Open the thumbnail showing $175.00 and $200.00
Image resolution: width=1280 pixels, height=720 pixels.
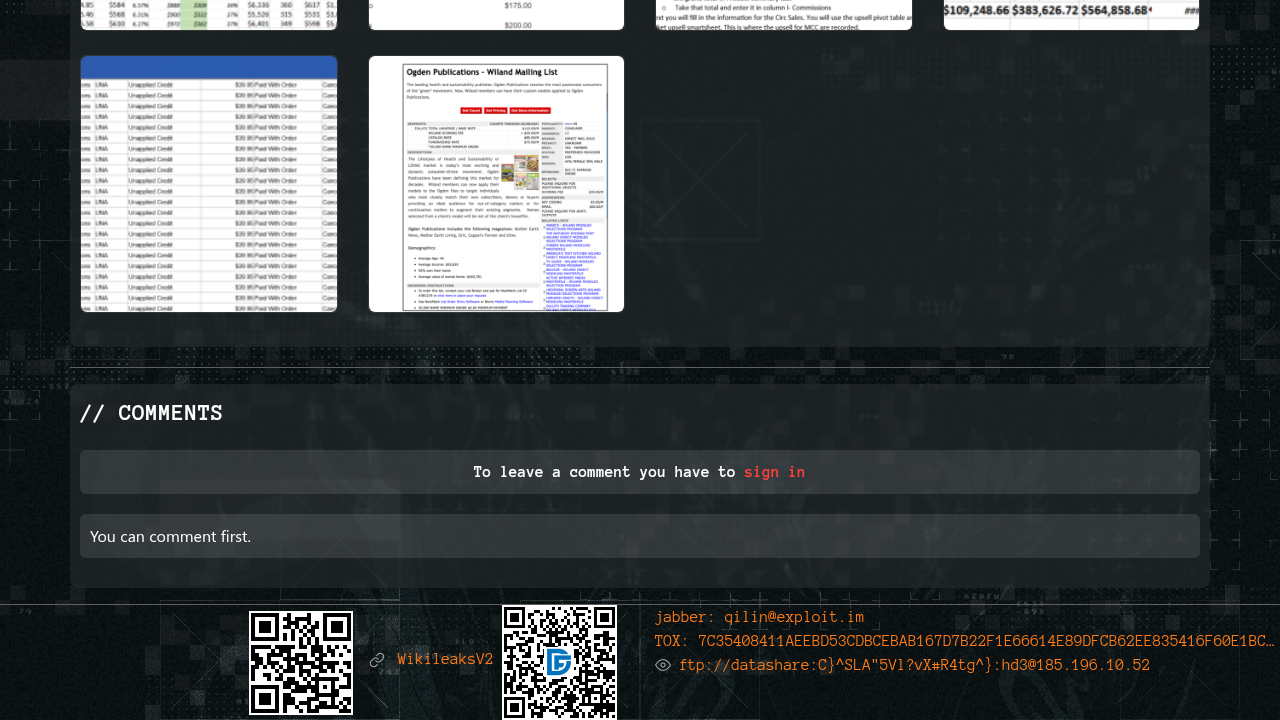(496, 15)
